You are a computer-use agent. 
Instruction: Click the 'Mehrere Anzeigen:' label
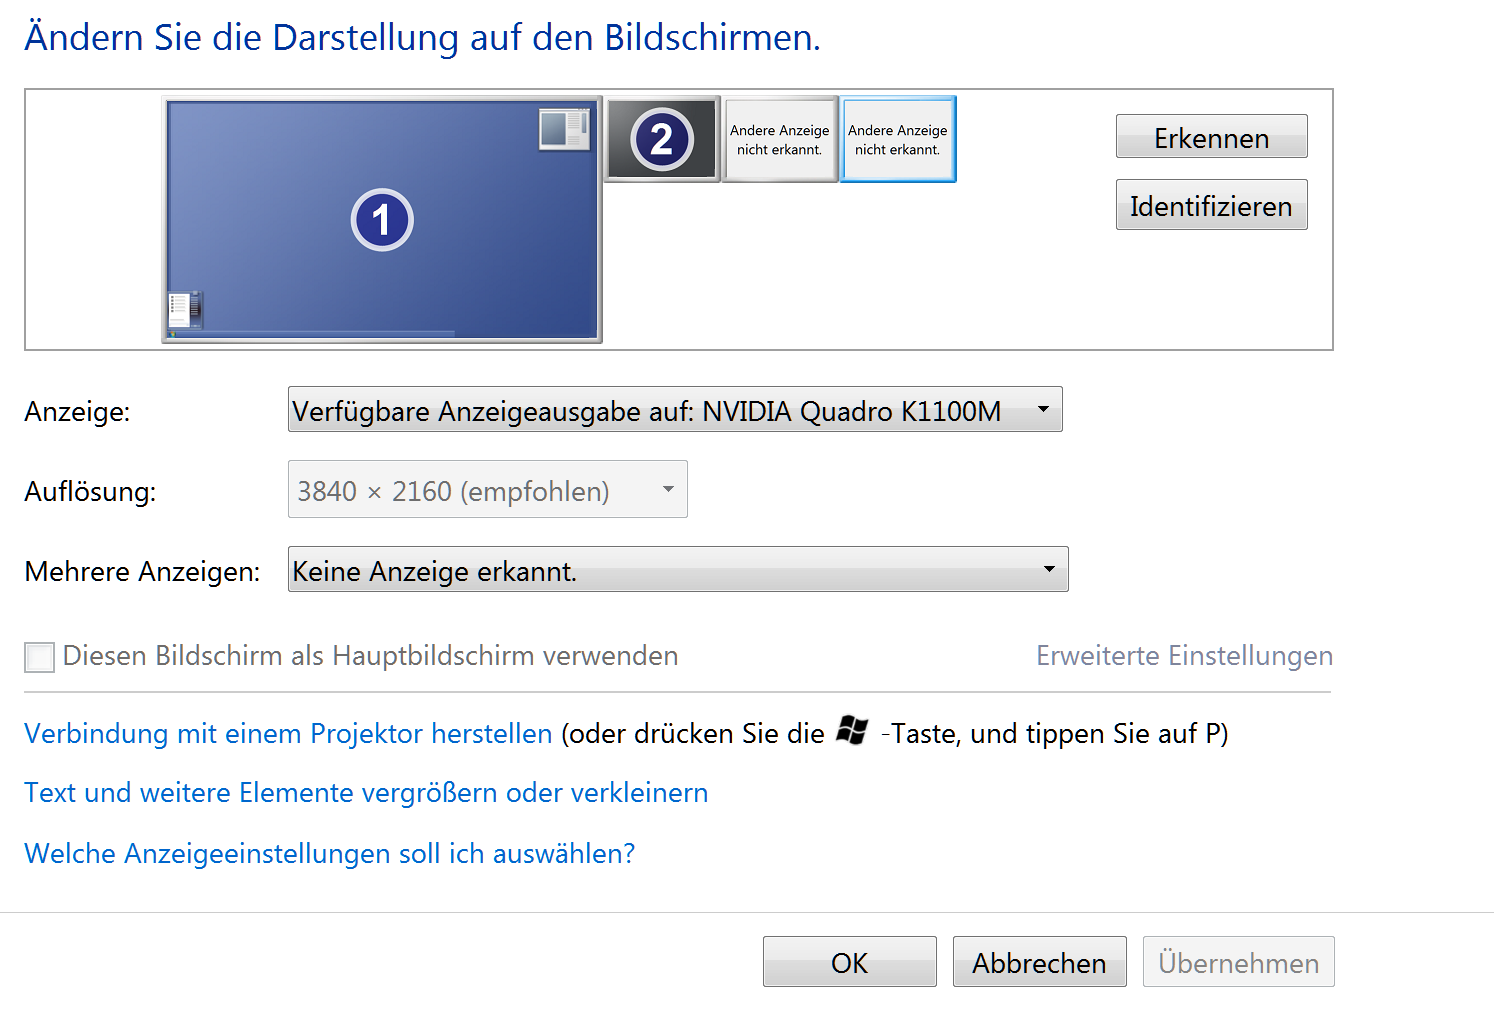click(x=142, y=572)
